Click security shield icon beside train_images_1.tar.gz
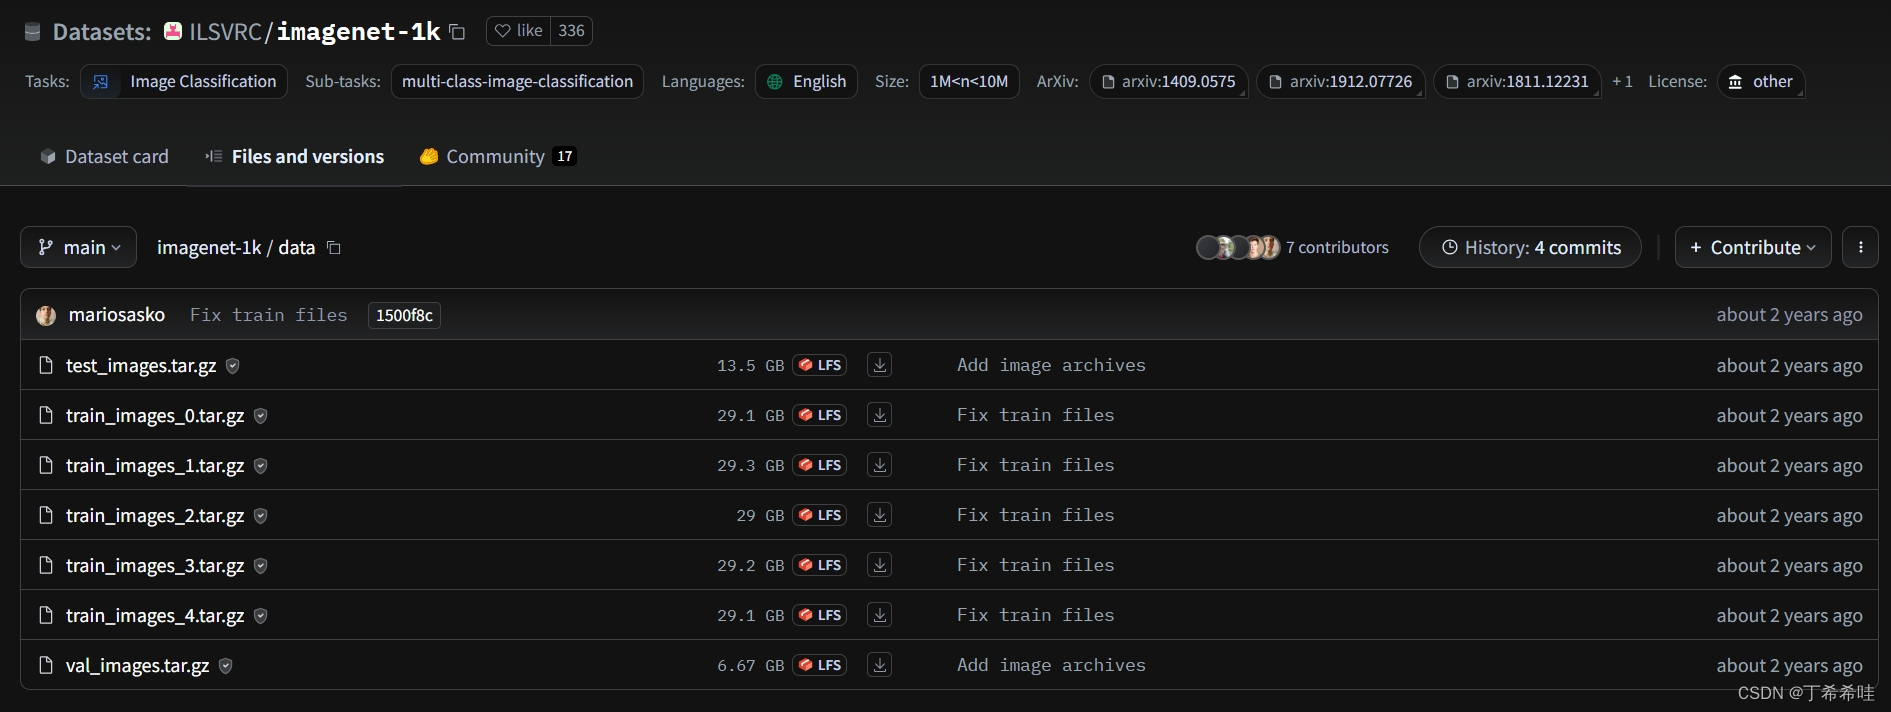Viewport: 1891px width, 712px height. click(261, 466)
